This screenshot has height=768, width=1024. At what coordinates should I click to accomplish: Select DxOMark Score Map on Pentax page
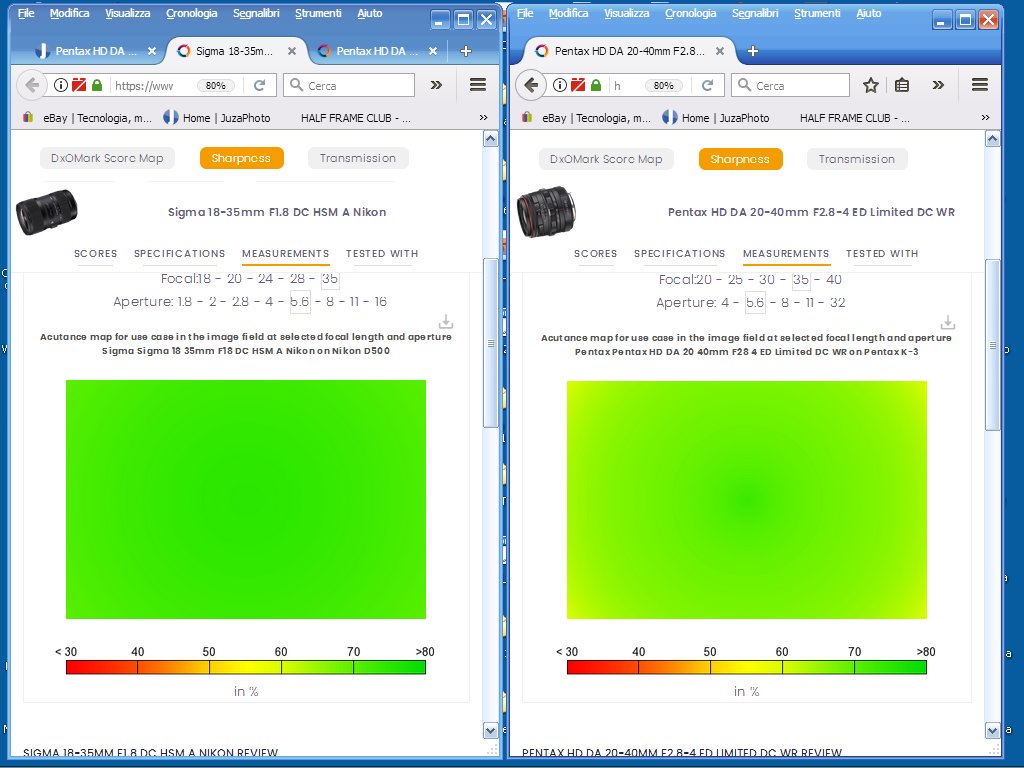(x=606, y=159)
